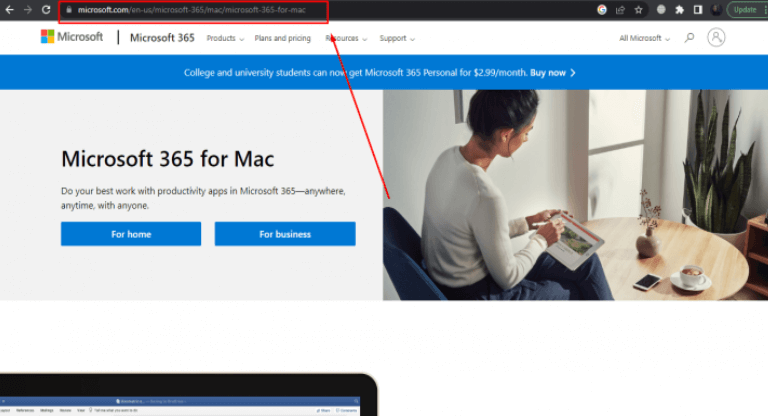
Task: Go back to the previous page
Action: click(9, 10)
